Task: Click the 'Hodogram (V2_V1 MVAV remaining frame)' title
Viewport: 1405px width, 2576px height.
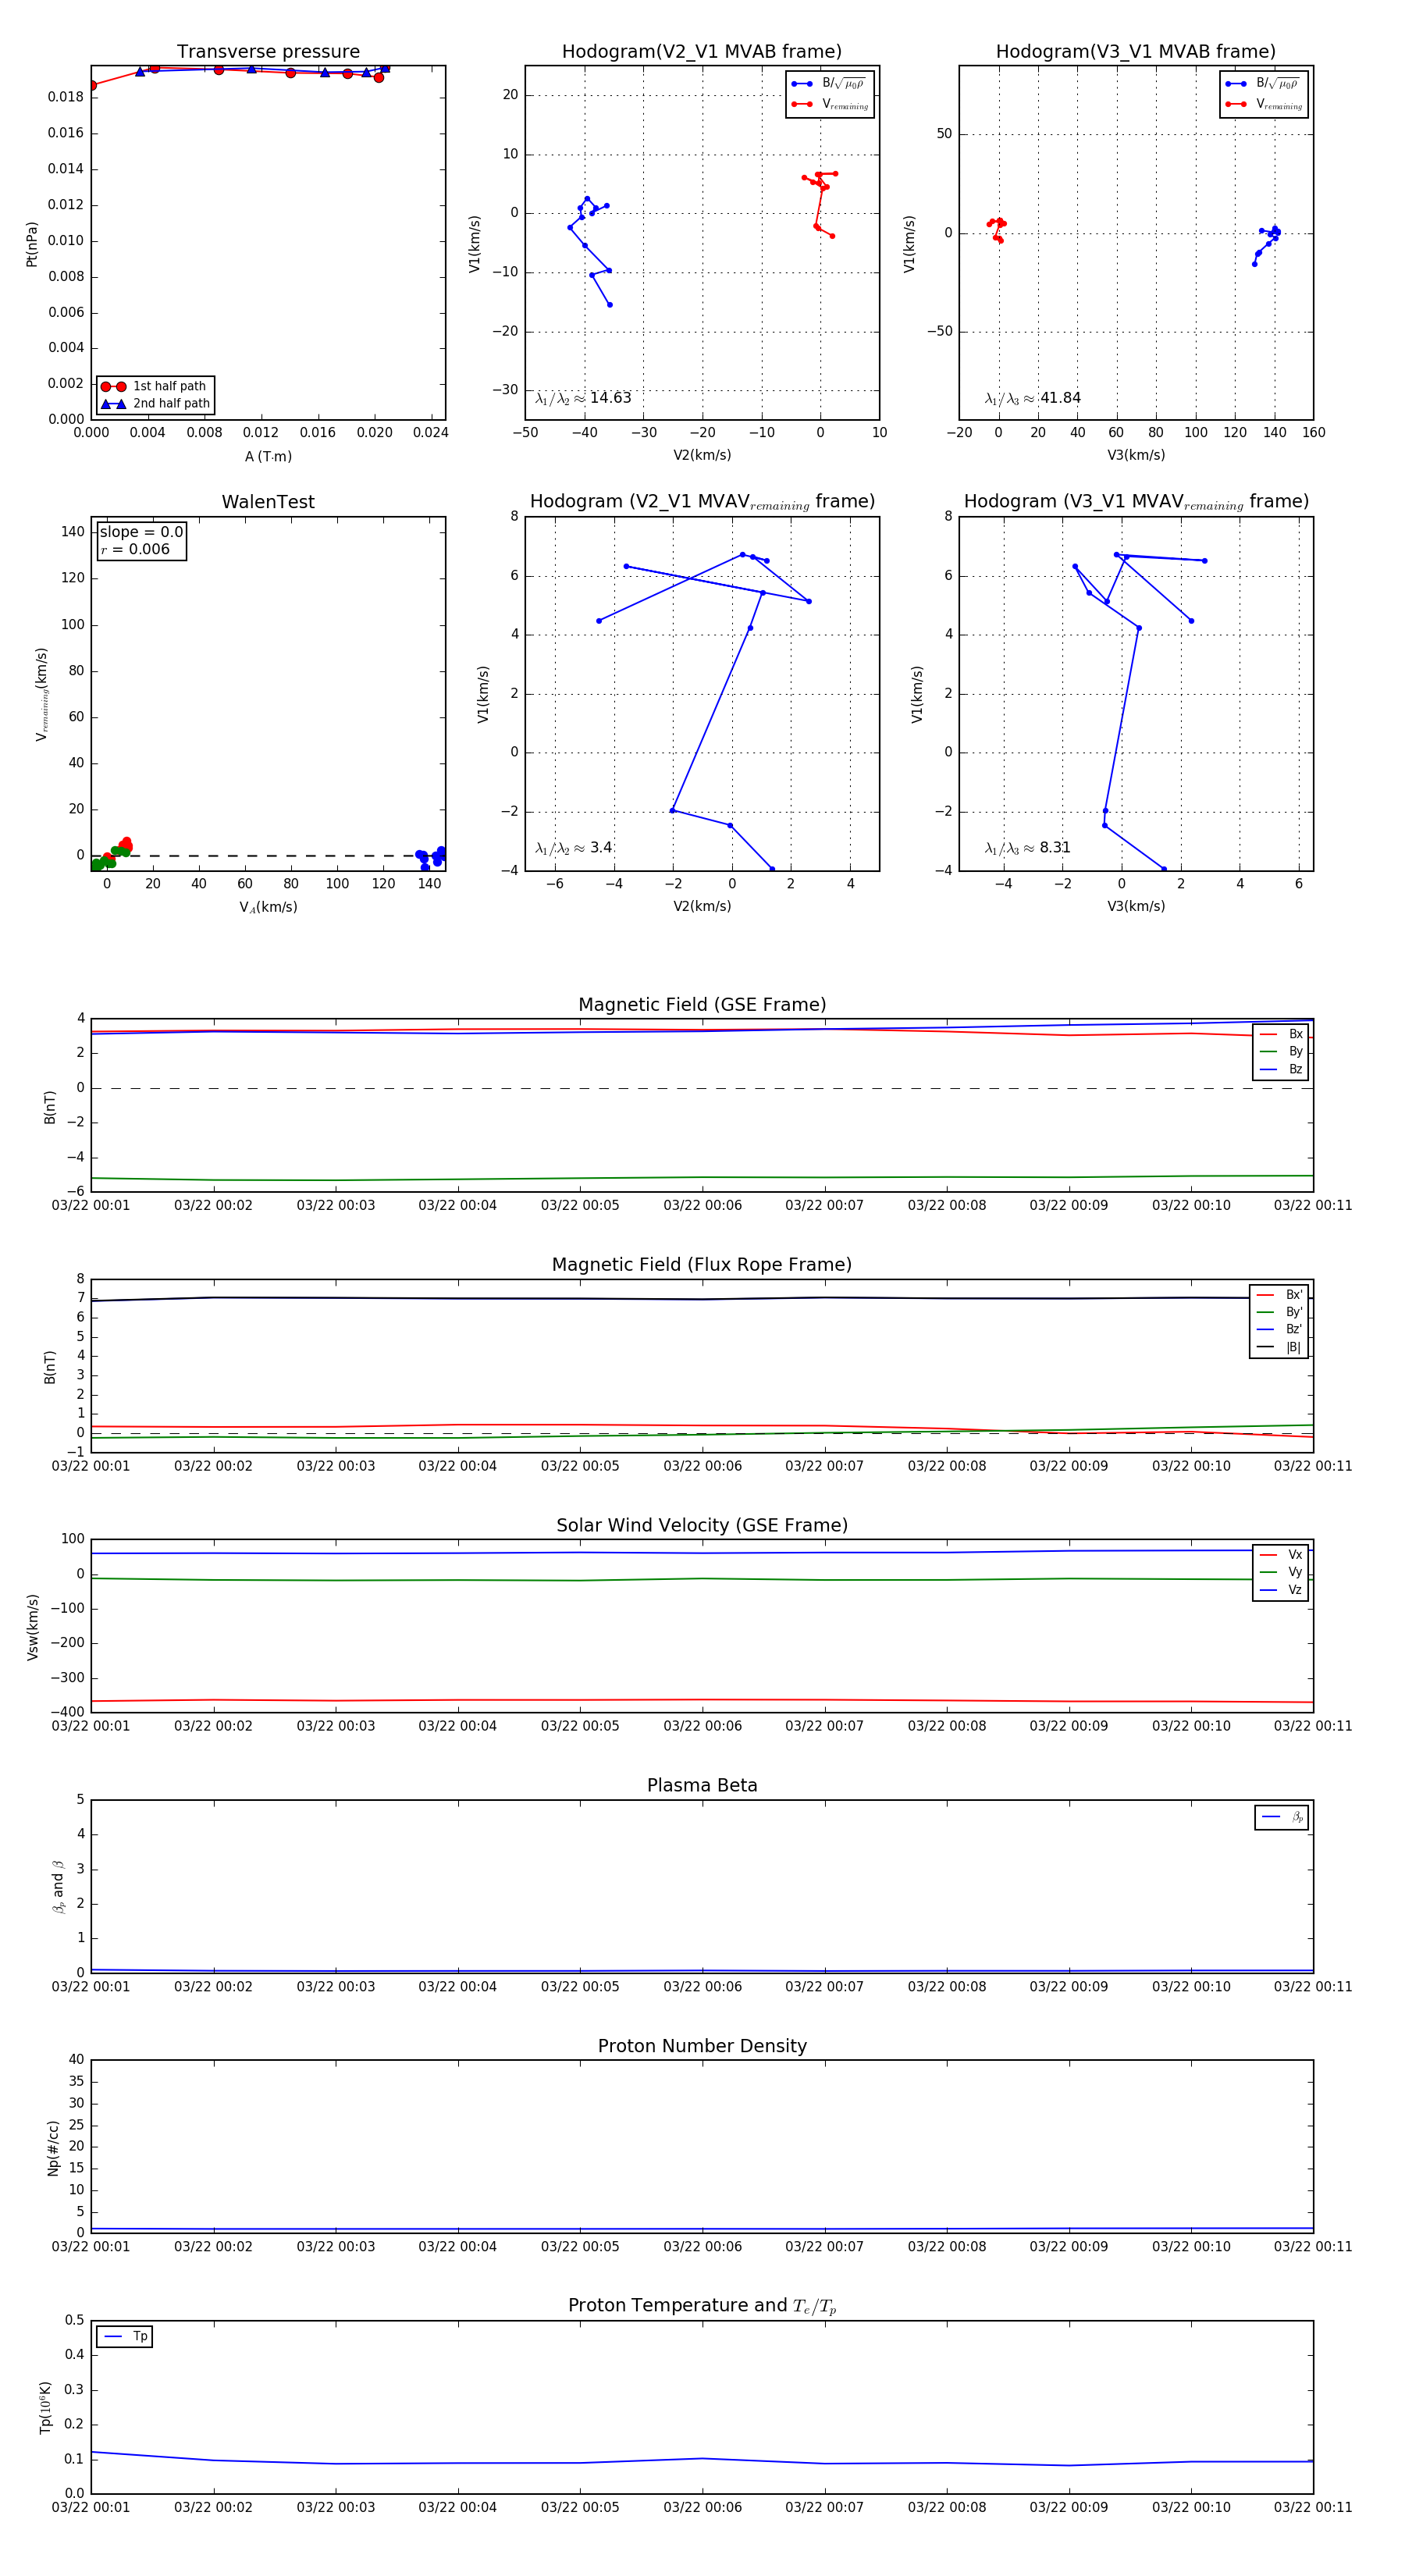Action: [702, 502]
